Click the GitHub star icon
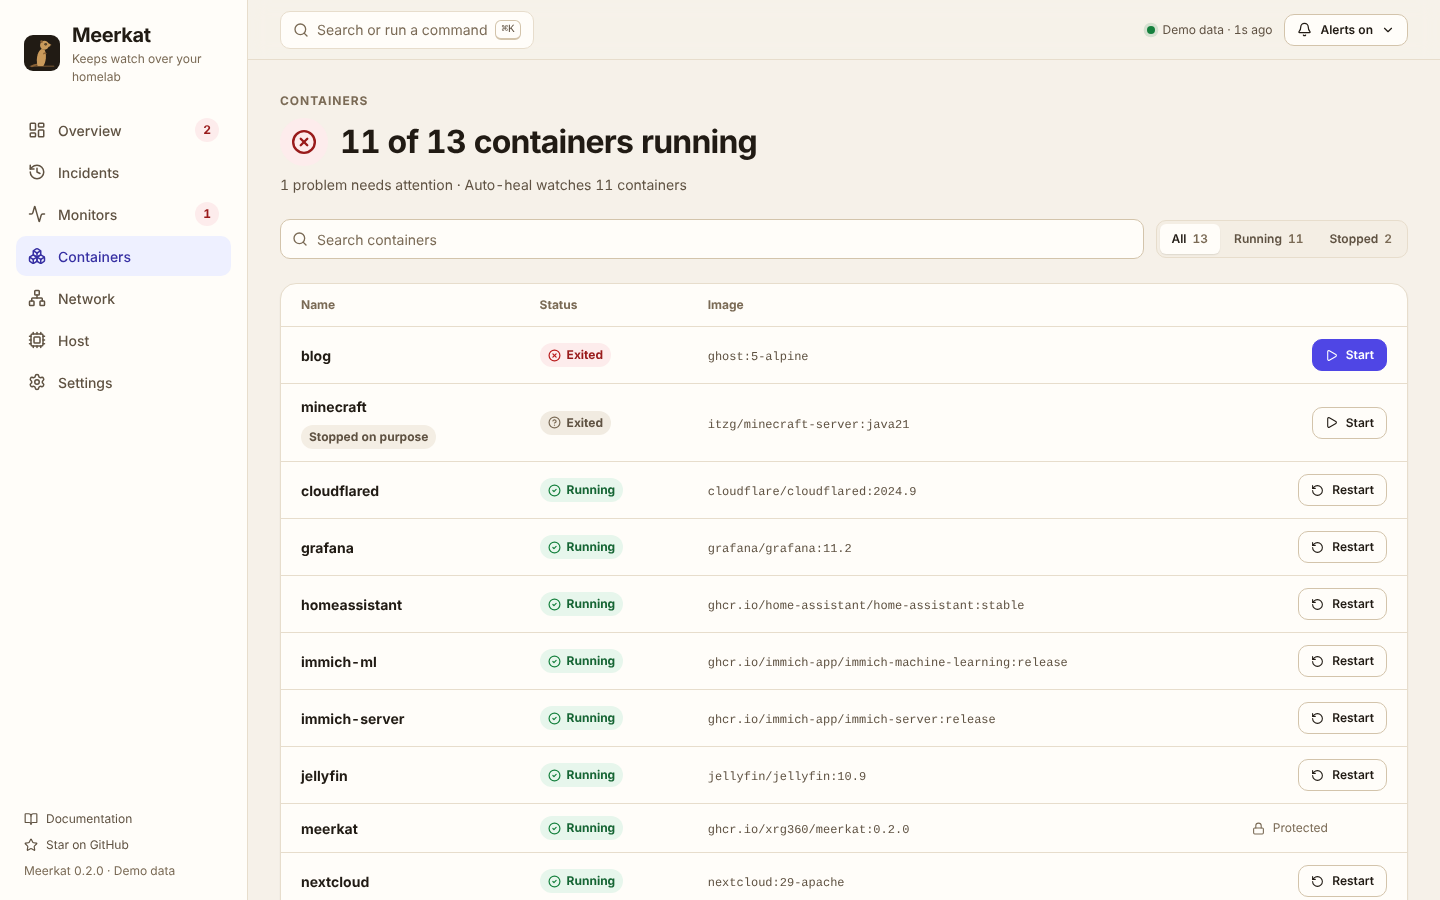The height and width of the screenshot is (900, 1440). pyautogui.click(x=31, y=845)
